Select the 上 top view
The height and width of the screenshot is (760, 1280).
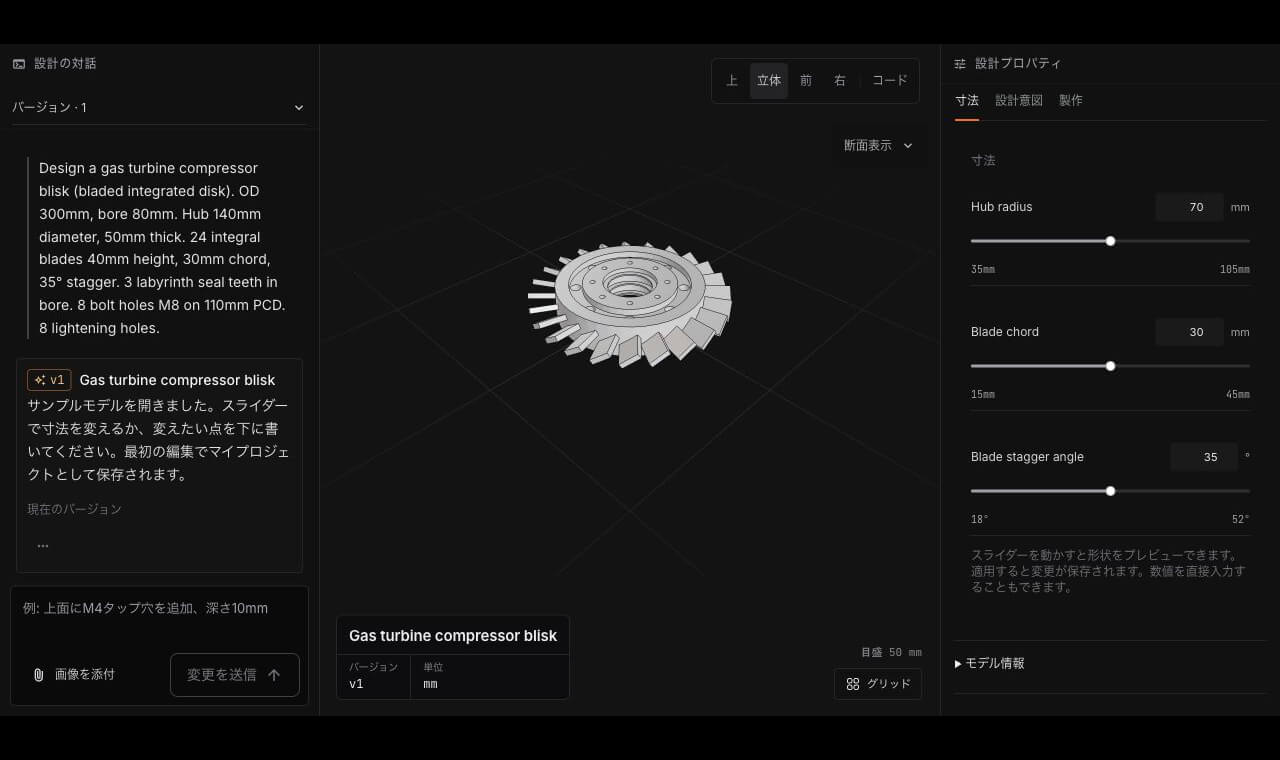tap(732, 81)
